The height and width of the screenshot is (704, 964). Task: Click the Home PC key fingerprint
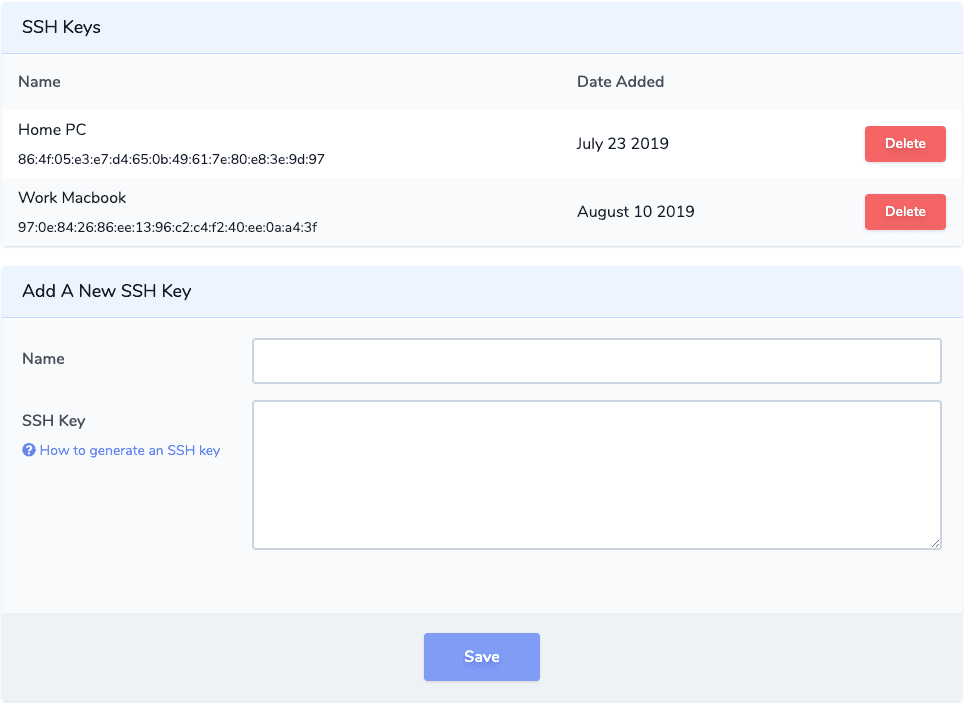[x=172, y=159]
